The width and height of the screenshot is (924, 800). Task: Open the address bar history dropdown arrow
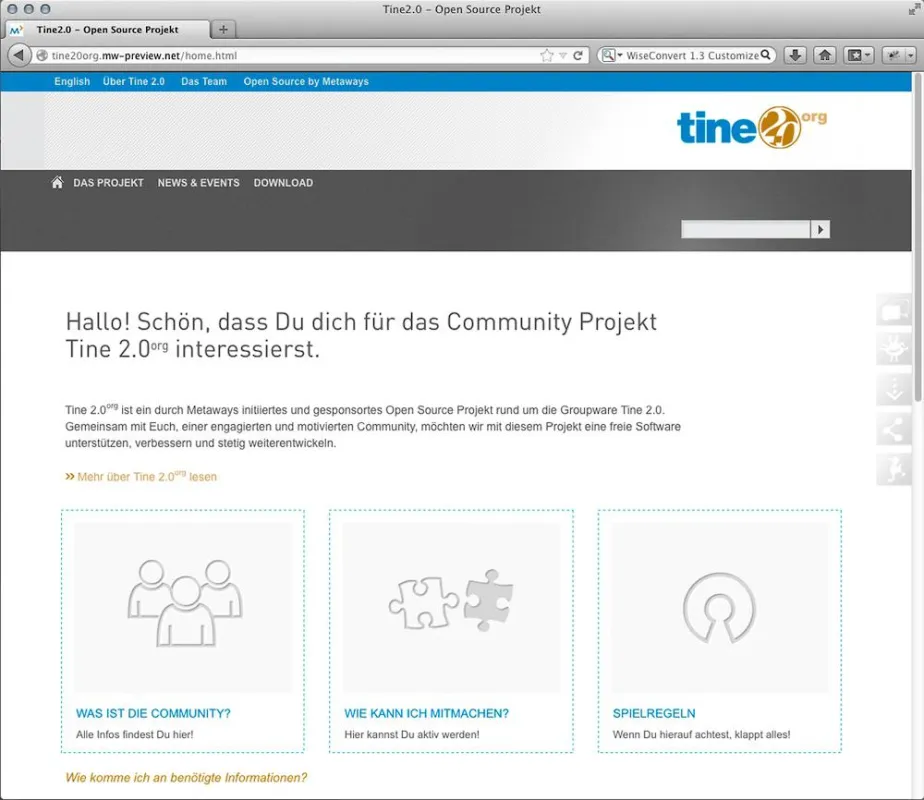click(563, 55)
